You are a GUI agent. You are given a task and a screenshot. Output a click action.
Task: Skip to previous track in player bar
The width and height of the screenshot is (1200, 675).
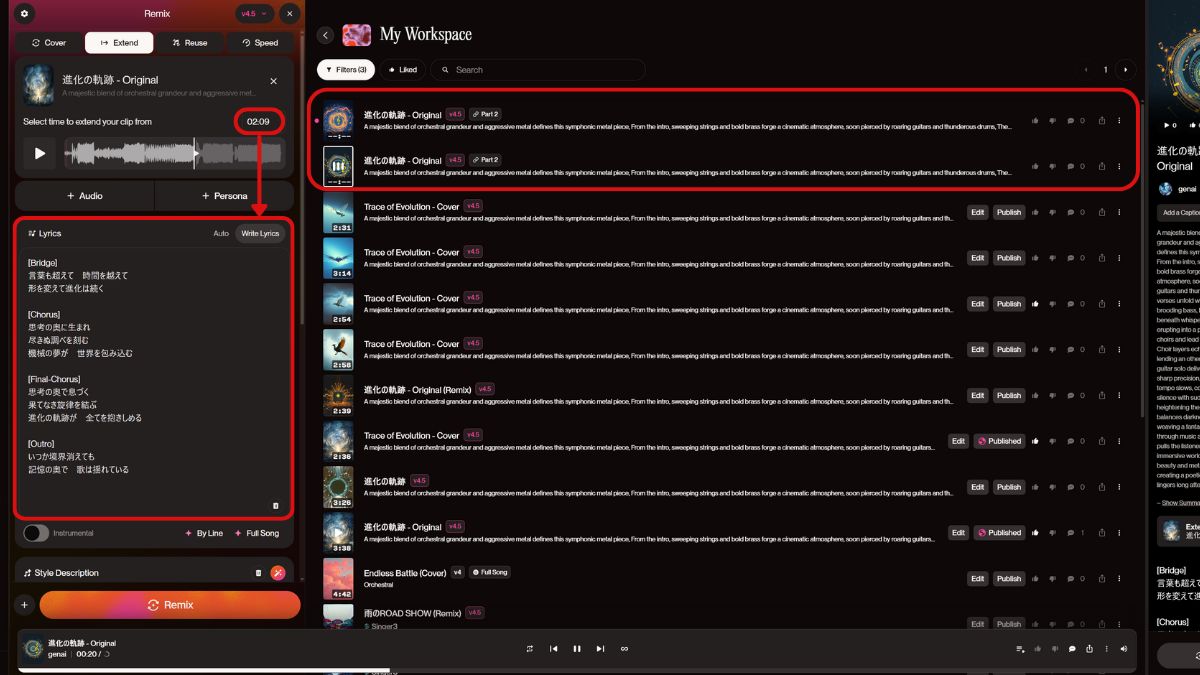[554, 649]
